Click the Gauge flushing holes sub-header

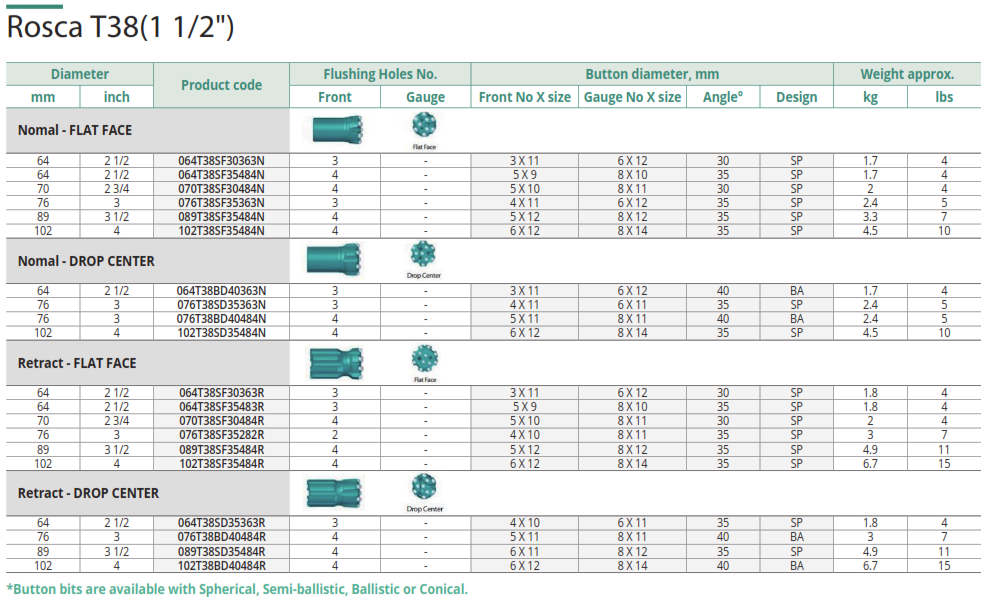(425, 97)
